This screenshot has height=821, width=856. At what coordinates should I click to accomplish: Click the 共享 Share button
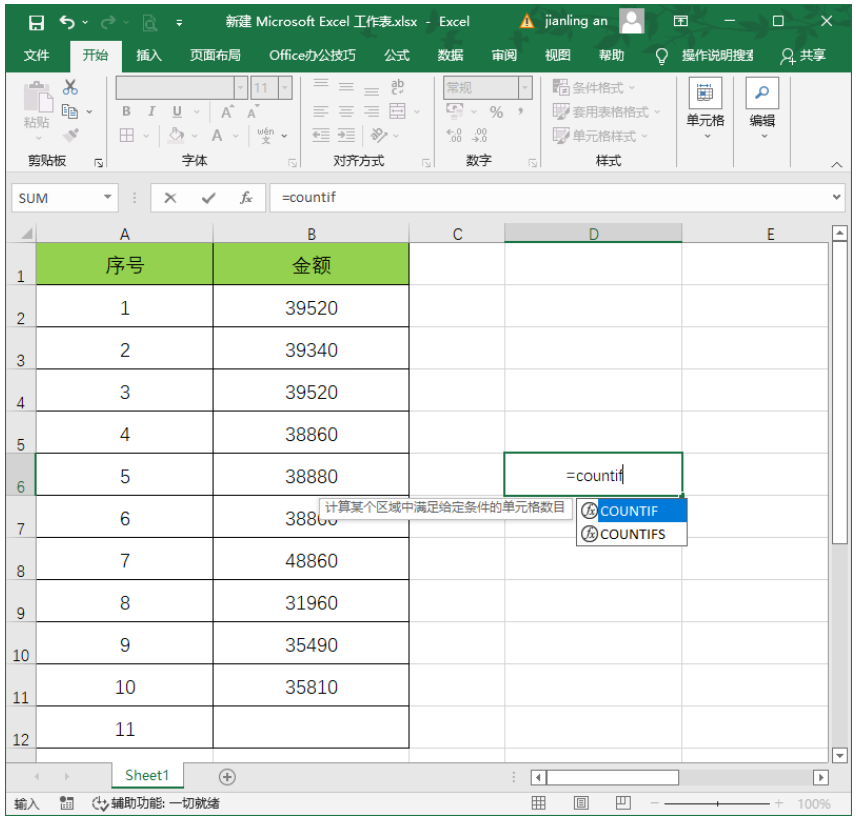(802, 55)
